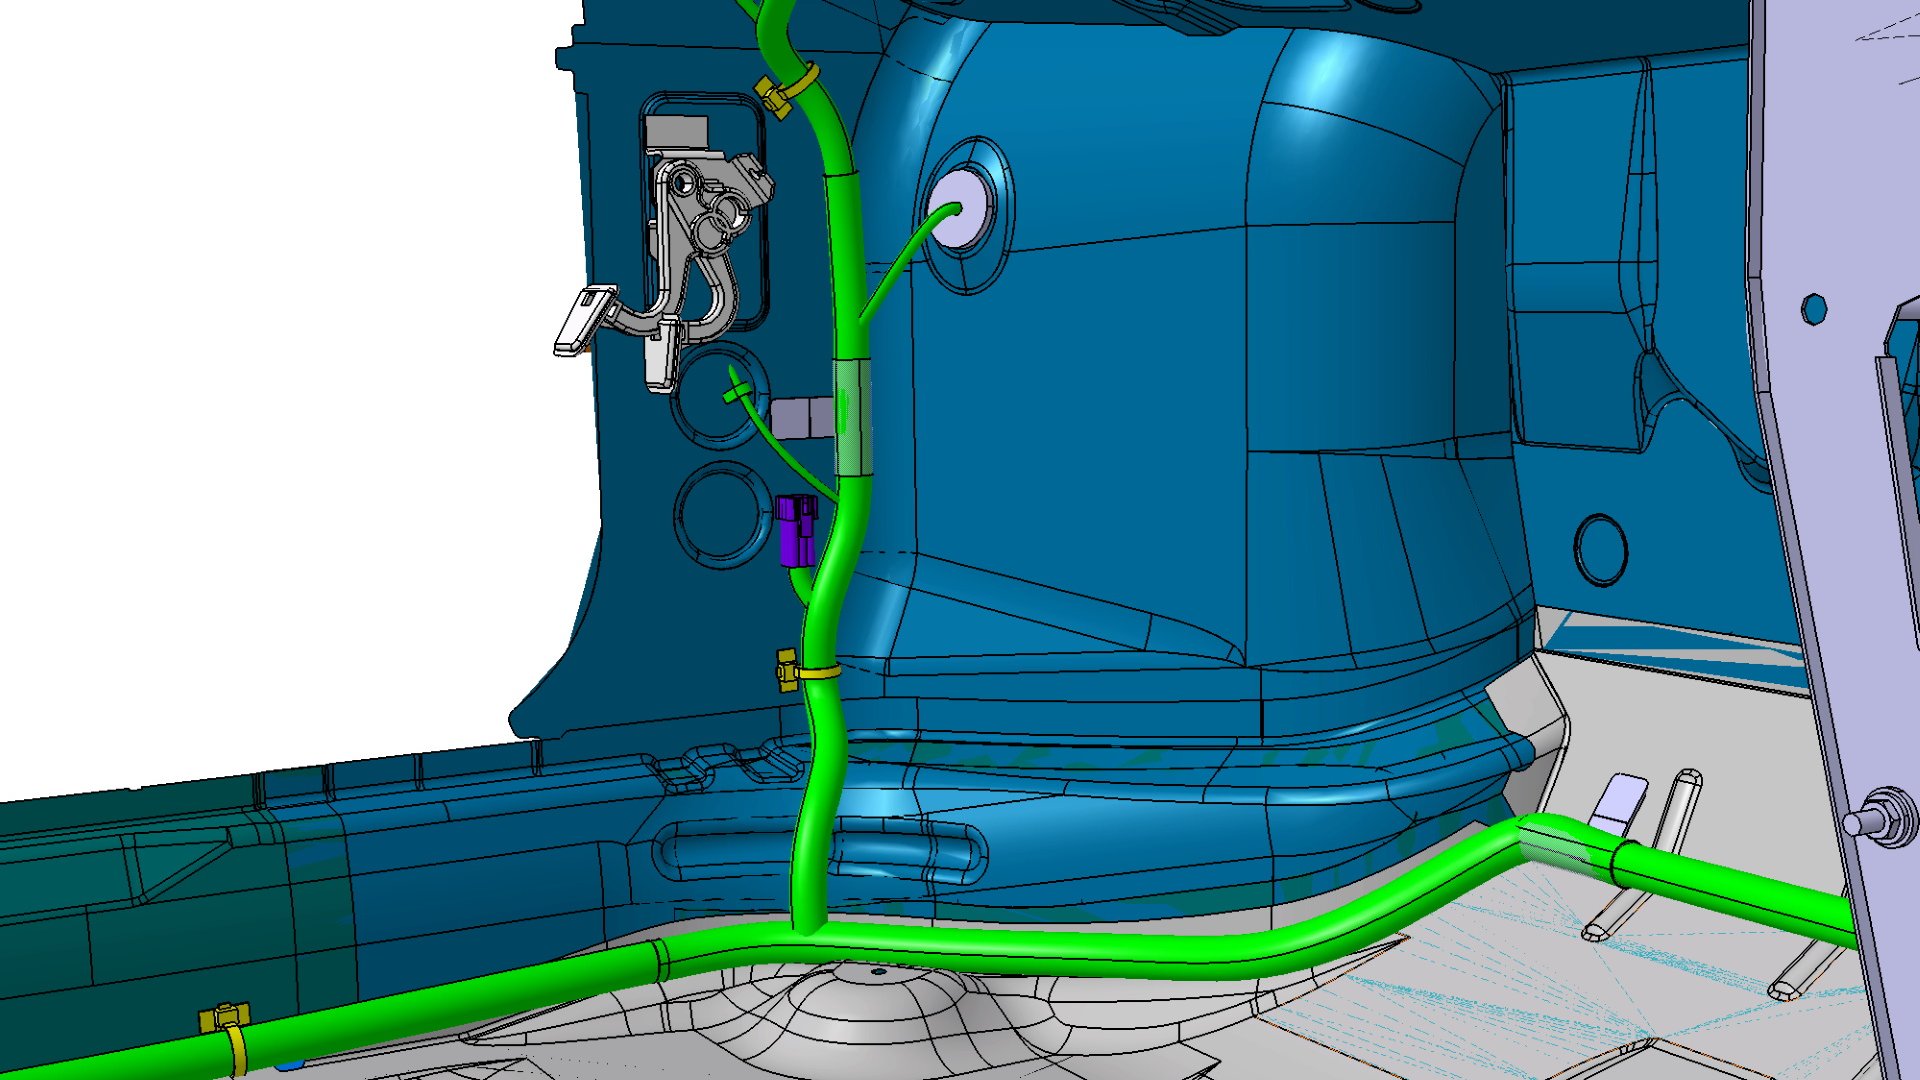Select the leftmost white connector plug

(x=583, y=320)
